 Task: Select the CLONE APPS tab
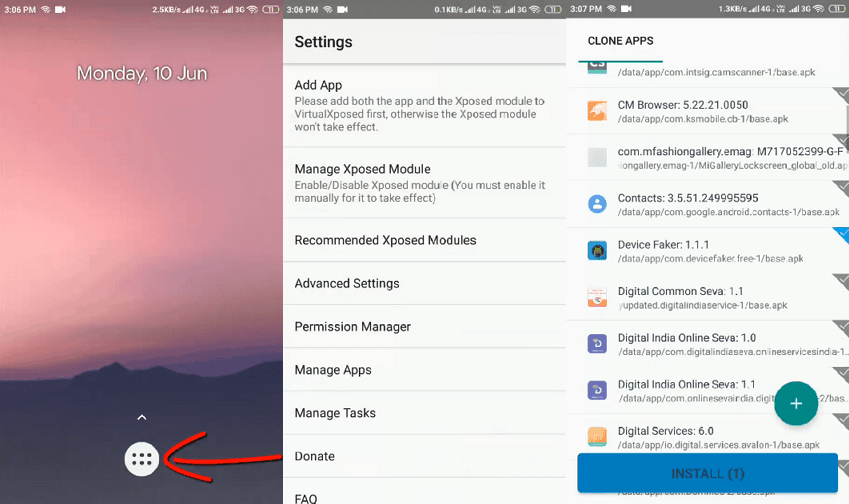click(x=621, y=41)
